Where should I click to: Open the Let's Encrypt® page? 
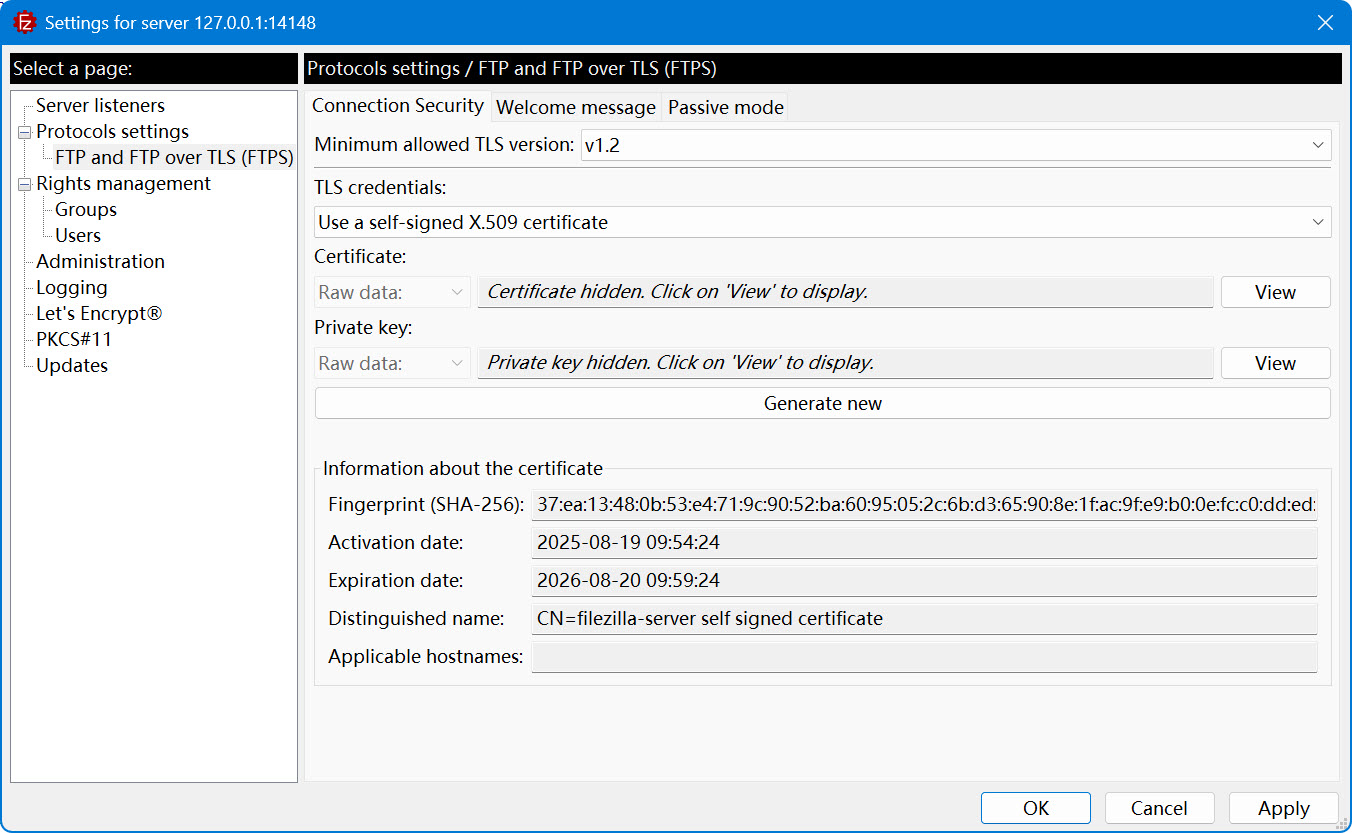point(99,313)
